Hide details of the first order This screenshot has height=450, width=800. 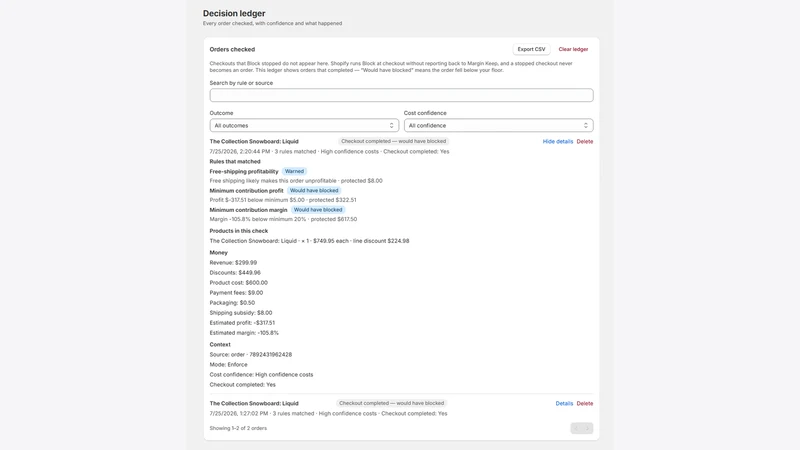558,141
